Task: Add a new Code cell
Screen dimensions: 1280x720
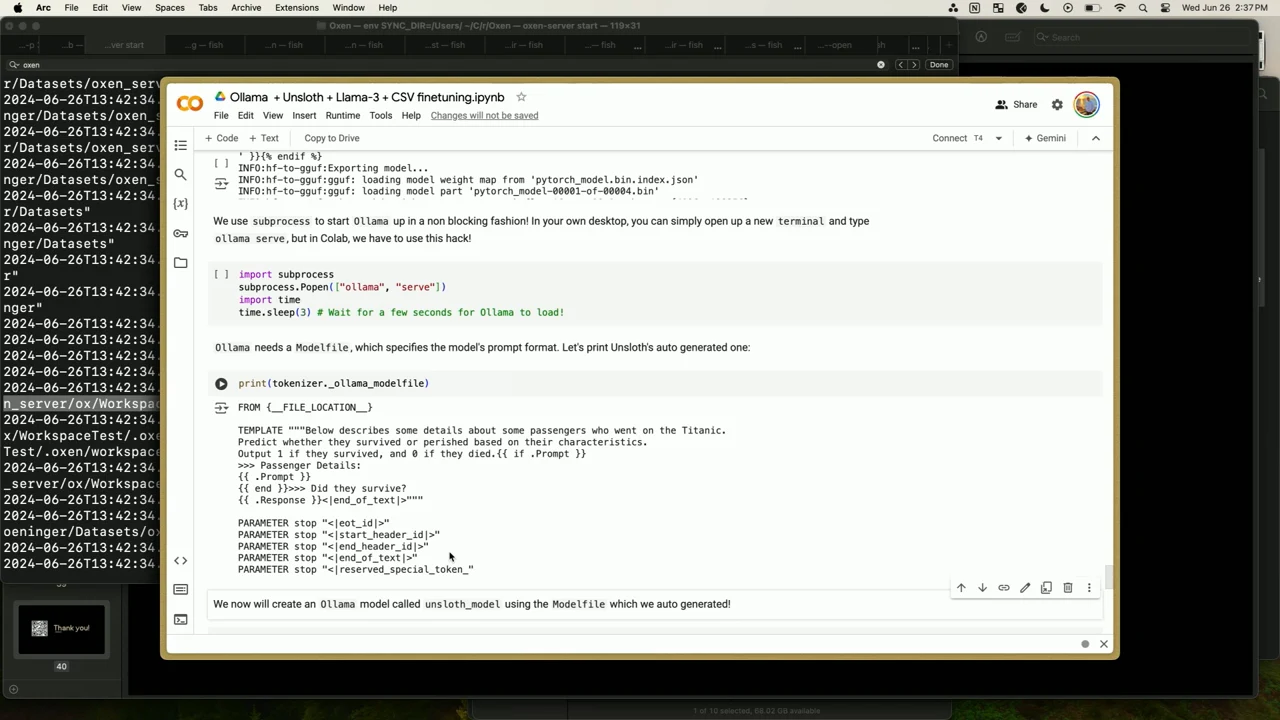Action: [221, 138]
